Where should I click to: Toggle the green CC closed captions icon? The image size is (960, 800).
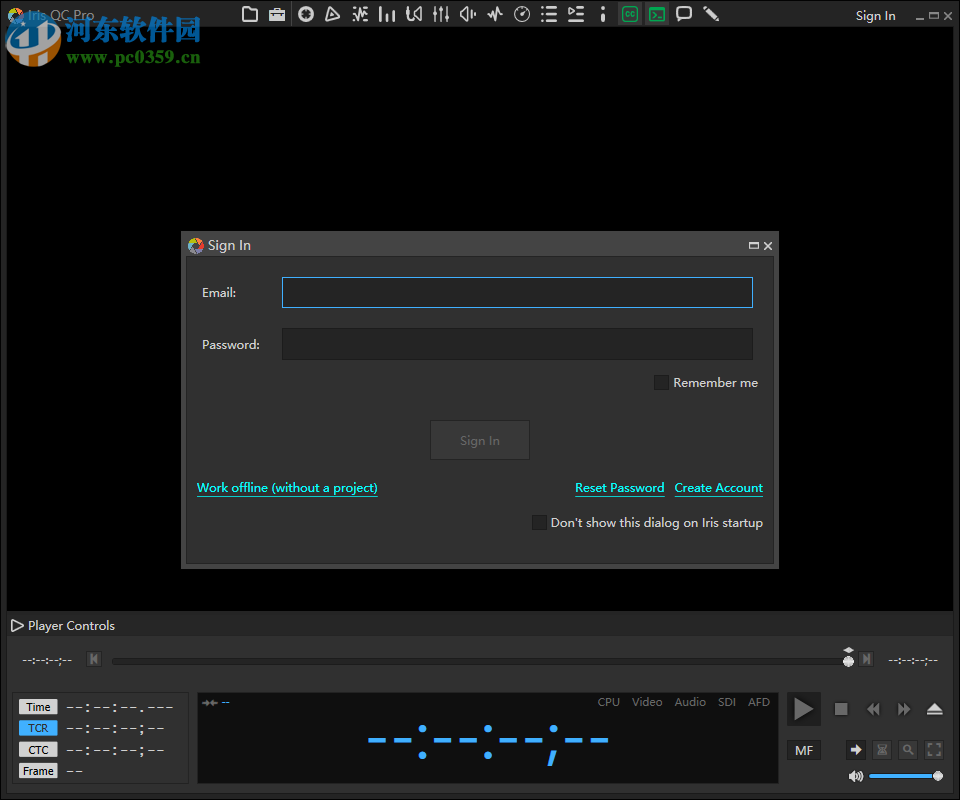[x=629, y=14]
